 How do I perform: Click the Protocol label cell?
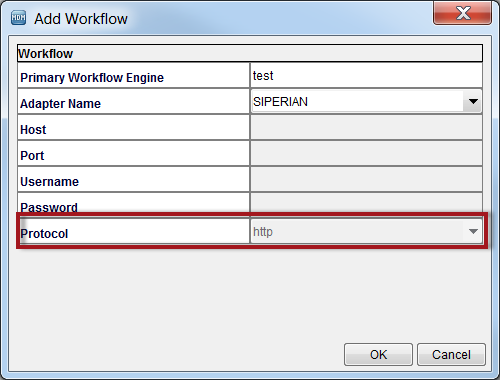coord(134,232)
